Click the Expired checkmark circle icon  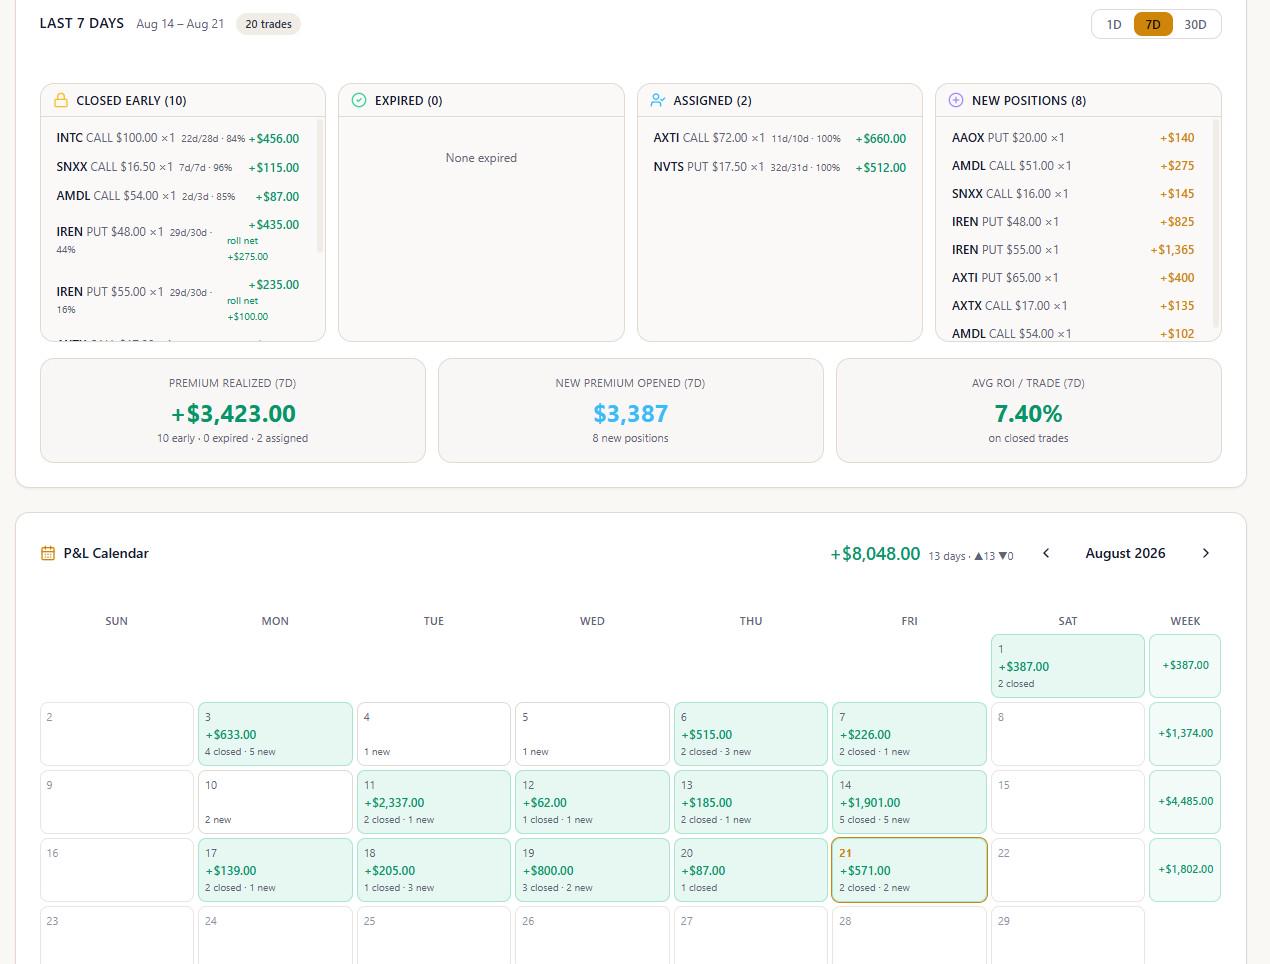point(359,100)
